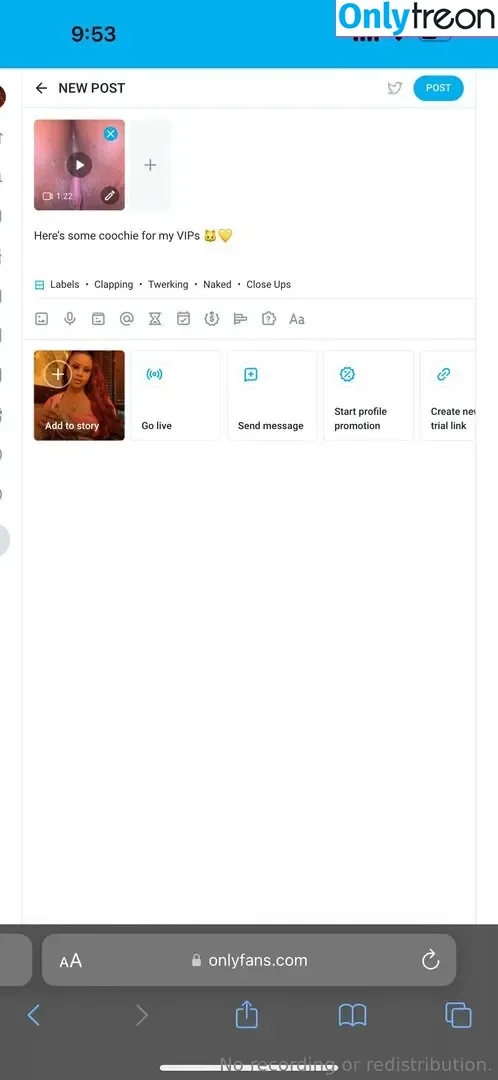Open the Send message option
This screenshot has height=1080, width=498.
272,395
